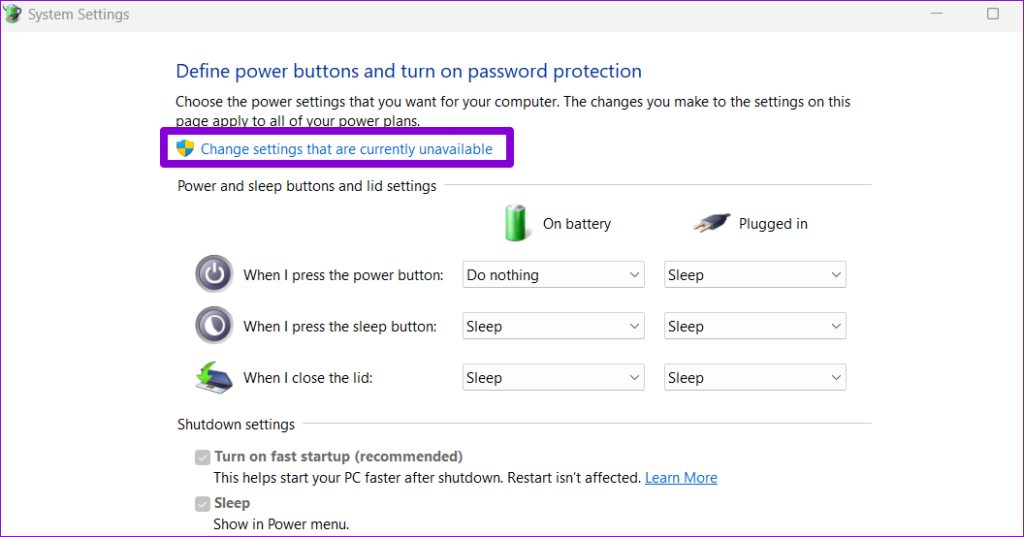Maximize the System Settings window

click(993, 14)
